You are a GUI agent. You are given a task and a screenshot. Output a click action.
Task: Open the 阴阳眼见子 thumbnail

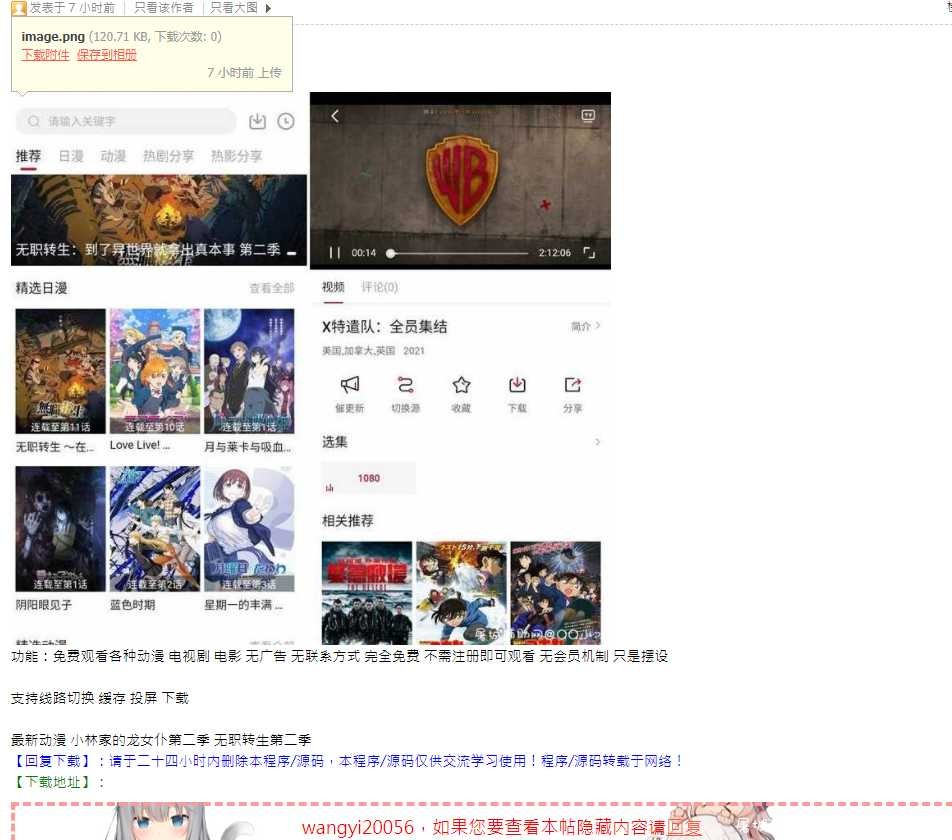pyautogui.click(x=60, y=529)
